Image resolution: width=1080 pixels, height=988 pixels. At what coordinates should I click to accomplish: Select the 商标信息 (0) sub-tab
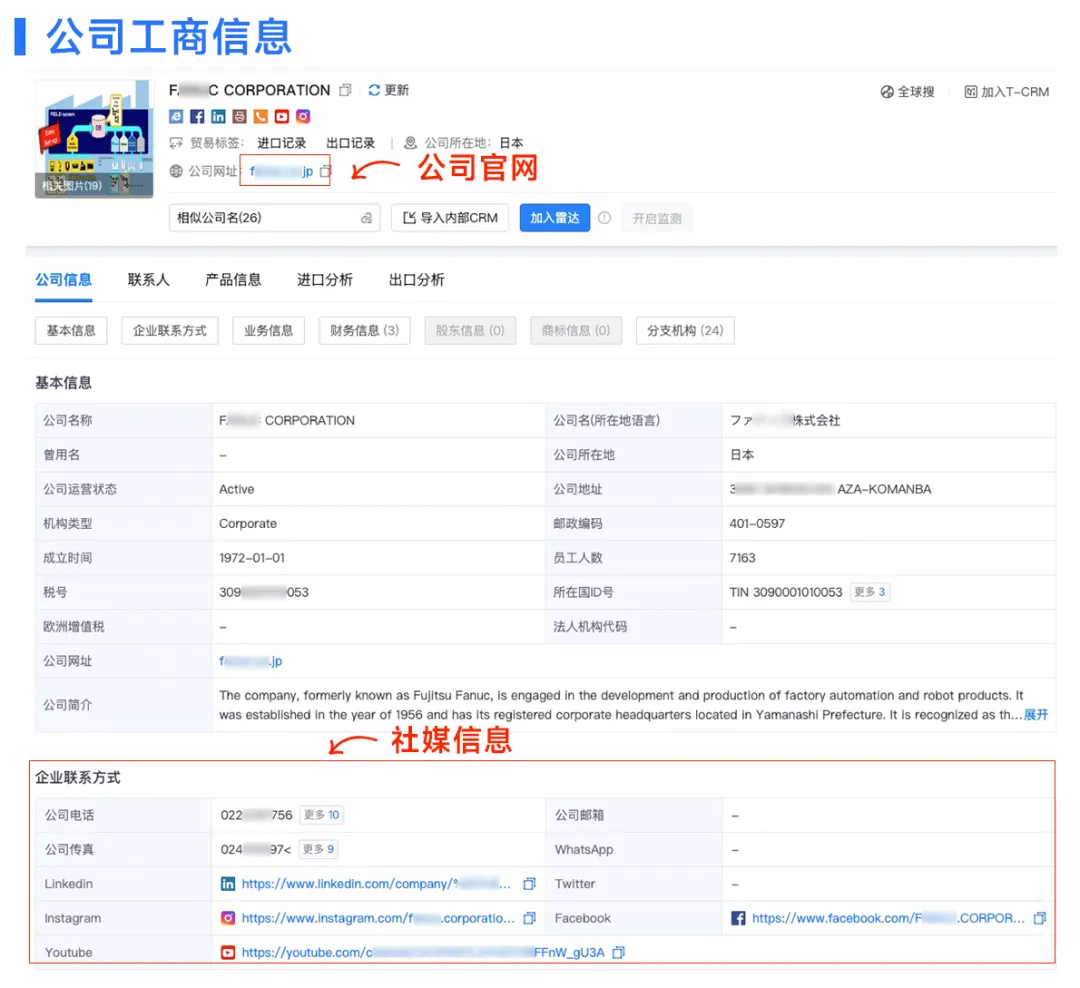click(x=576, y=331)
